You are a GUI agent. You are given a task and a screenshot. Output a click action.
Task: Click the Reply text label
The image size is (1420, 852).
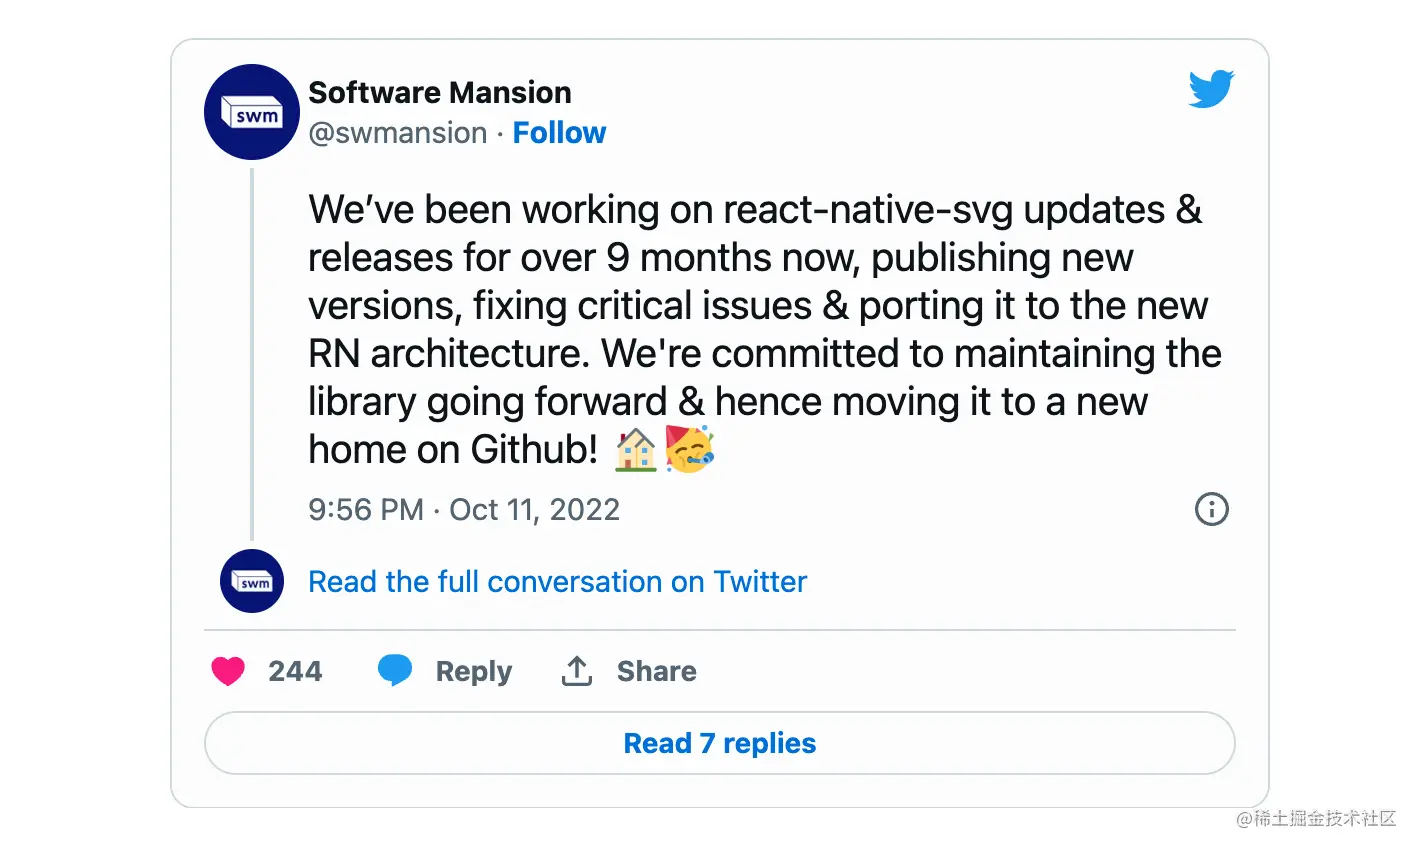click(473, 672)
